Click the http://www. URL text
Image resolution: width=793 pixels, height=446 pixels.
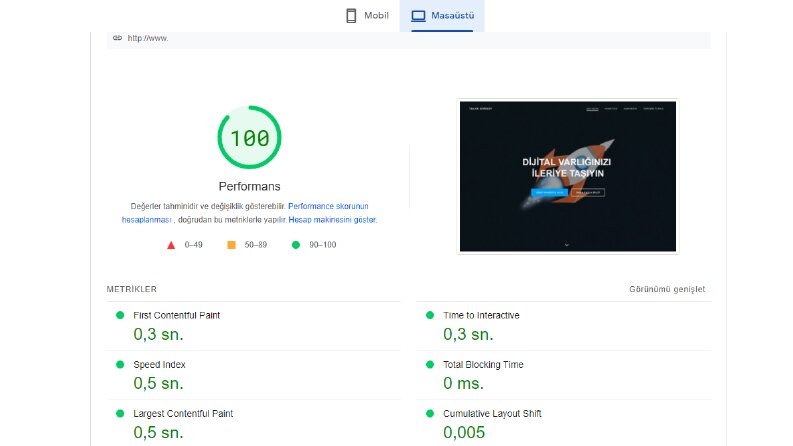[x=148, y=38]
